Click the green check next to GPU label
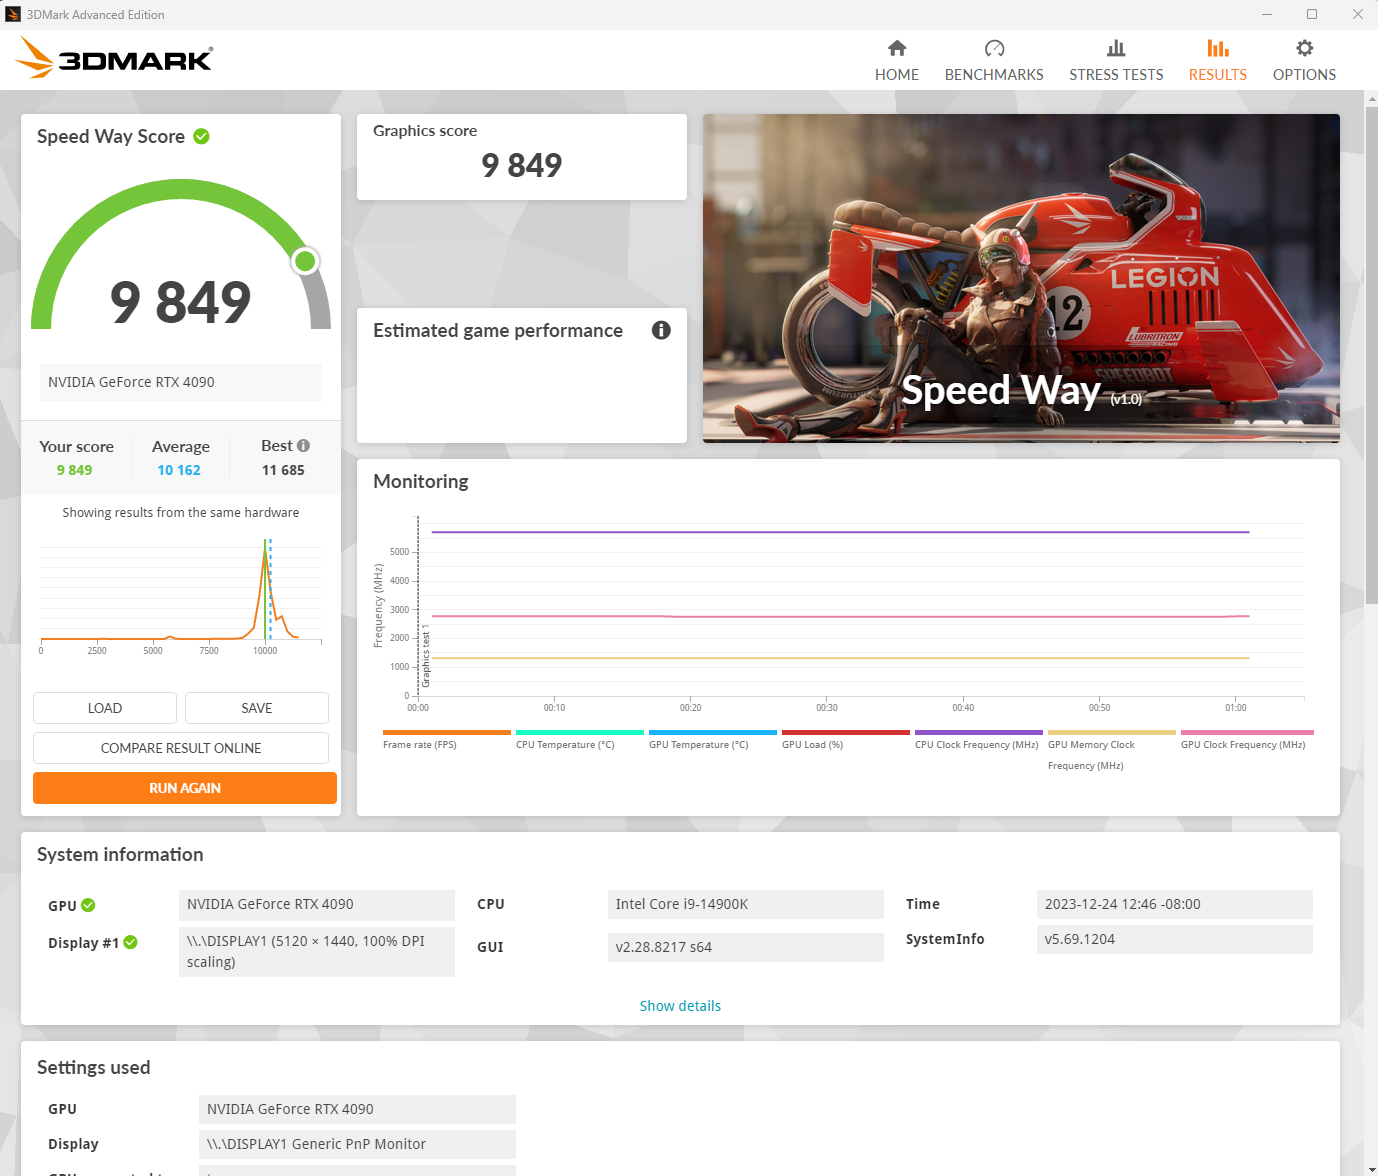 pyautogui.click(x=88, y=905)
